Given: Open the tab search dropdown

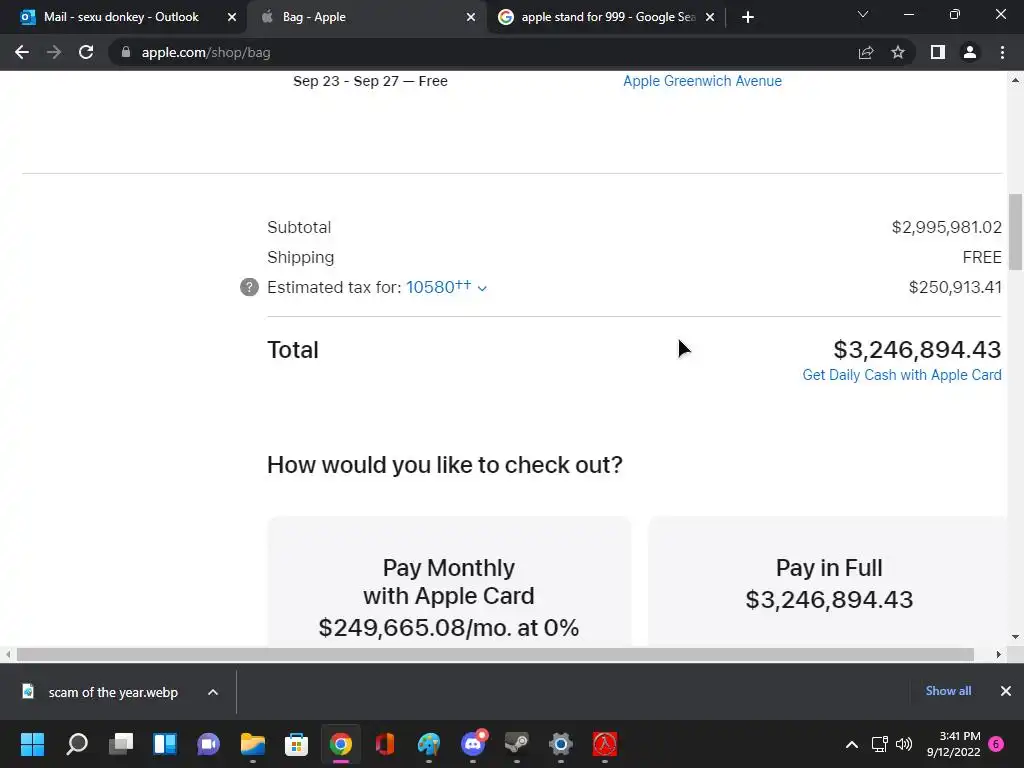Looking at the screenshot, I should click(863, 14).
